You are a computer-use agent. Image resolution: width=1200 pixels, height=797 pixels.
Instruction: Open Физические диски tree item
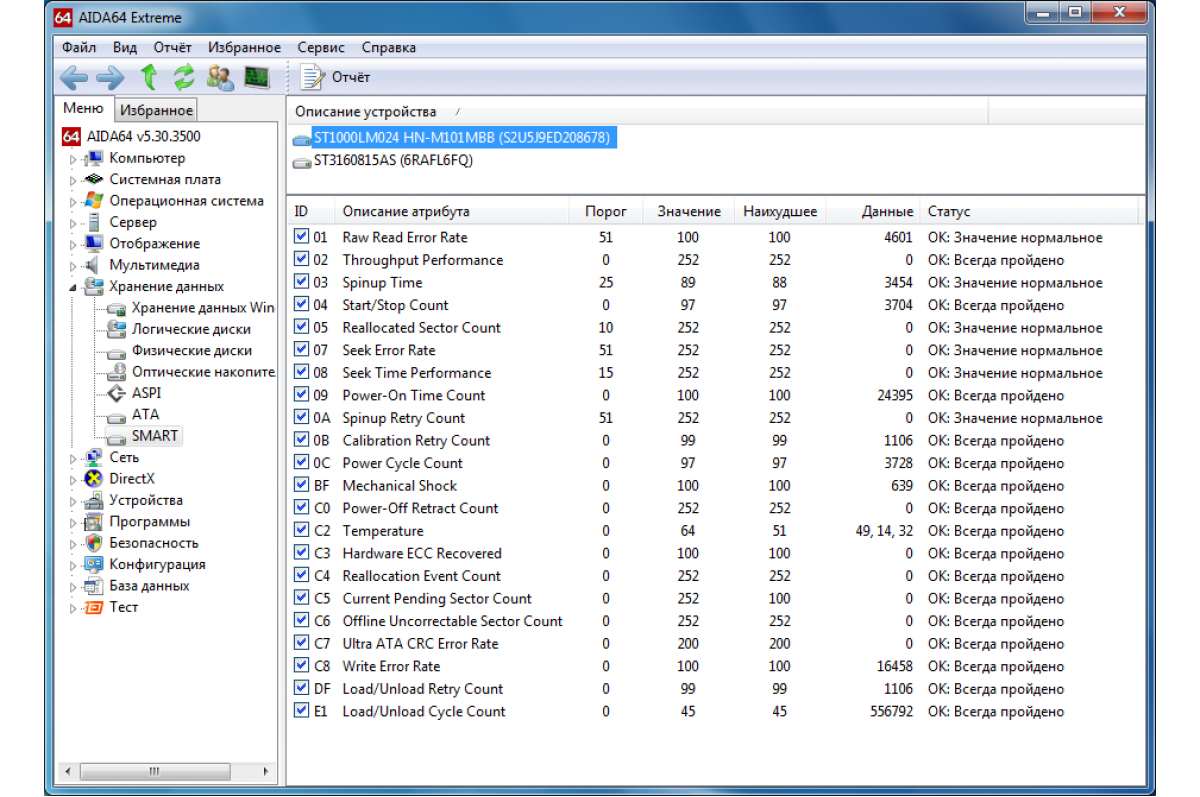pos(191,350)
